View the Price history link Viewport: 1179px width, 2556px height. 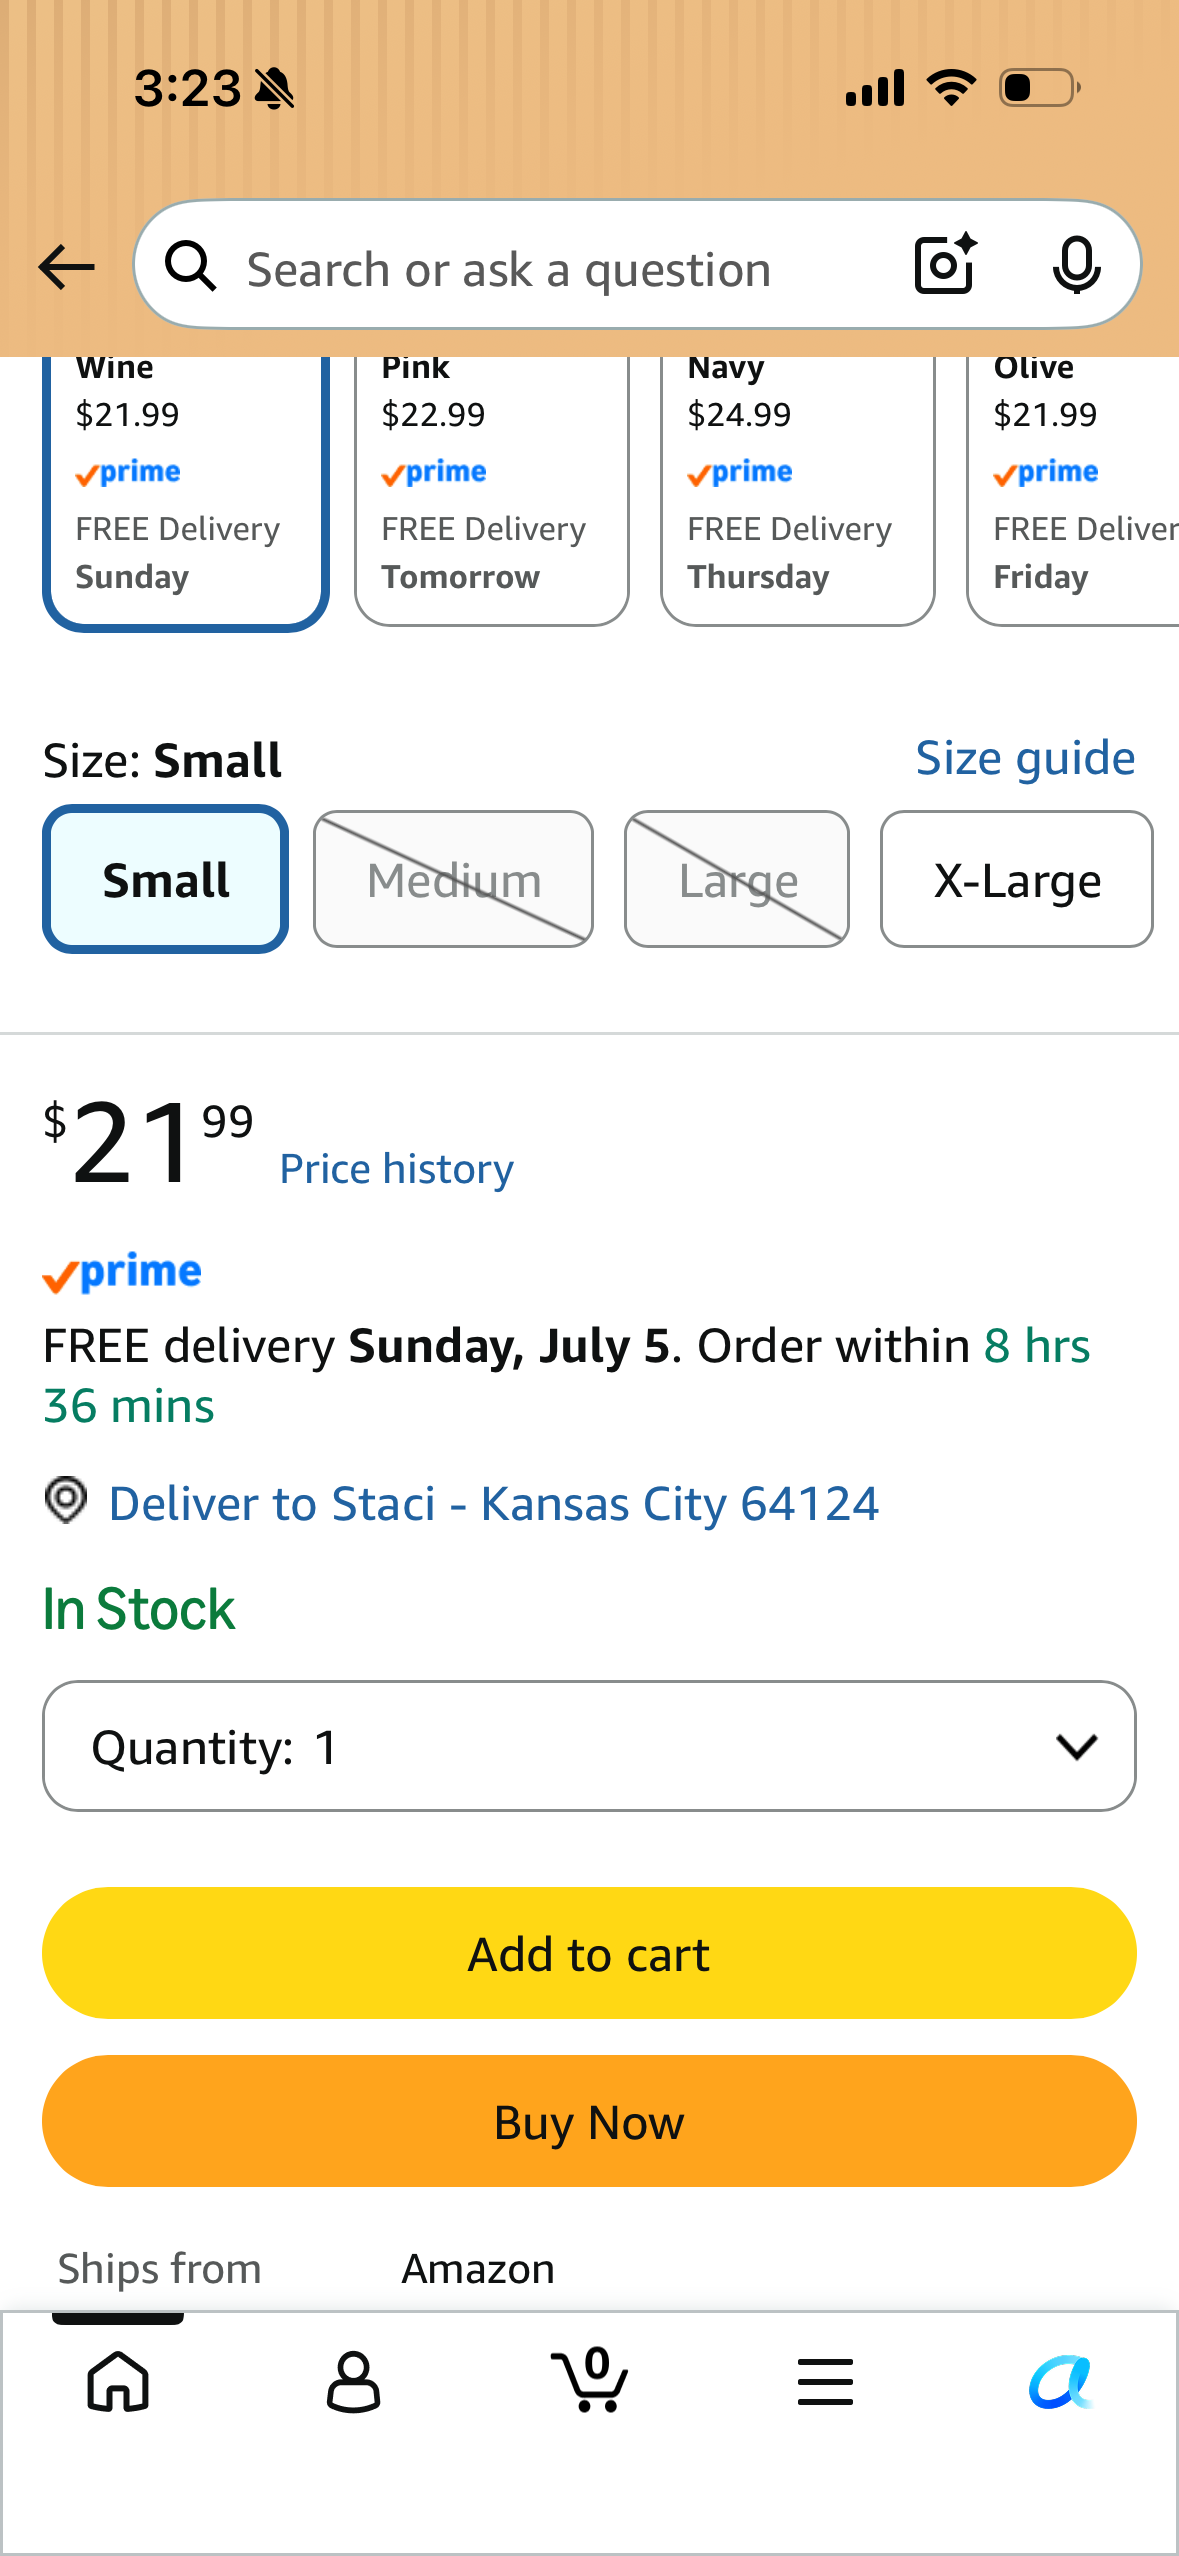(397, 1168)
